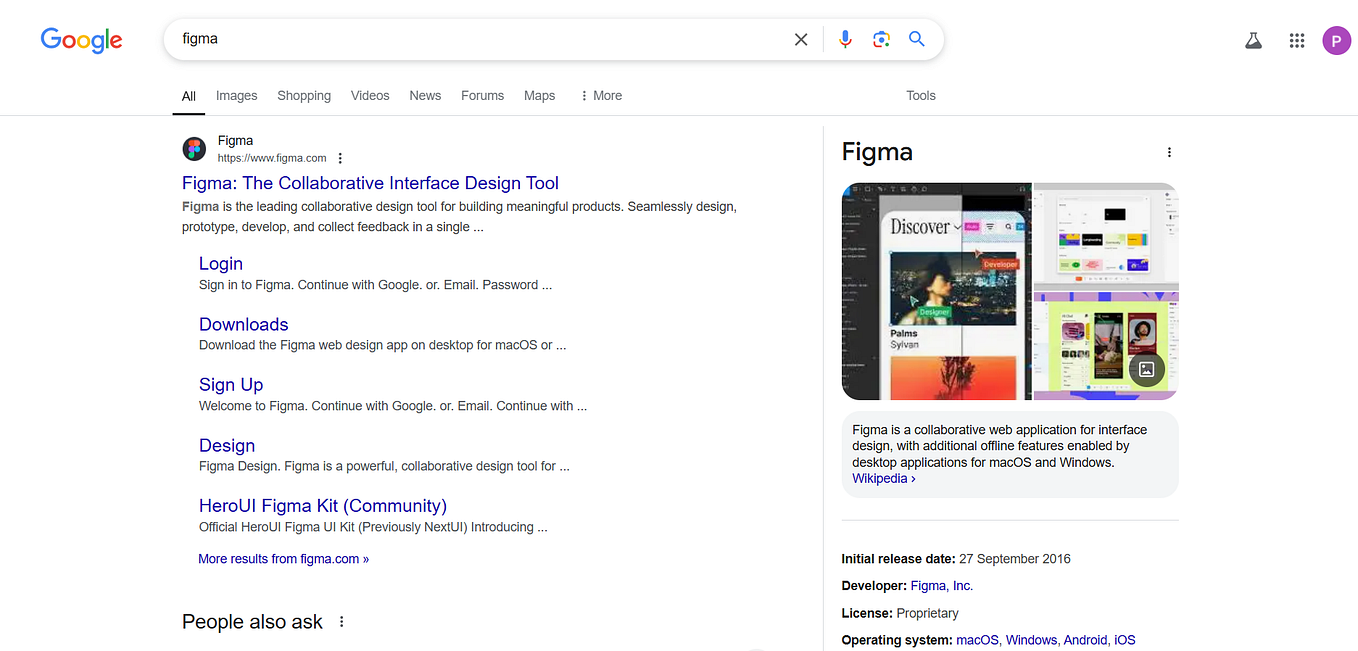
Task: Switch to the News tab
Action: pos(424,95)
